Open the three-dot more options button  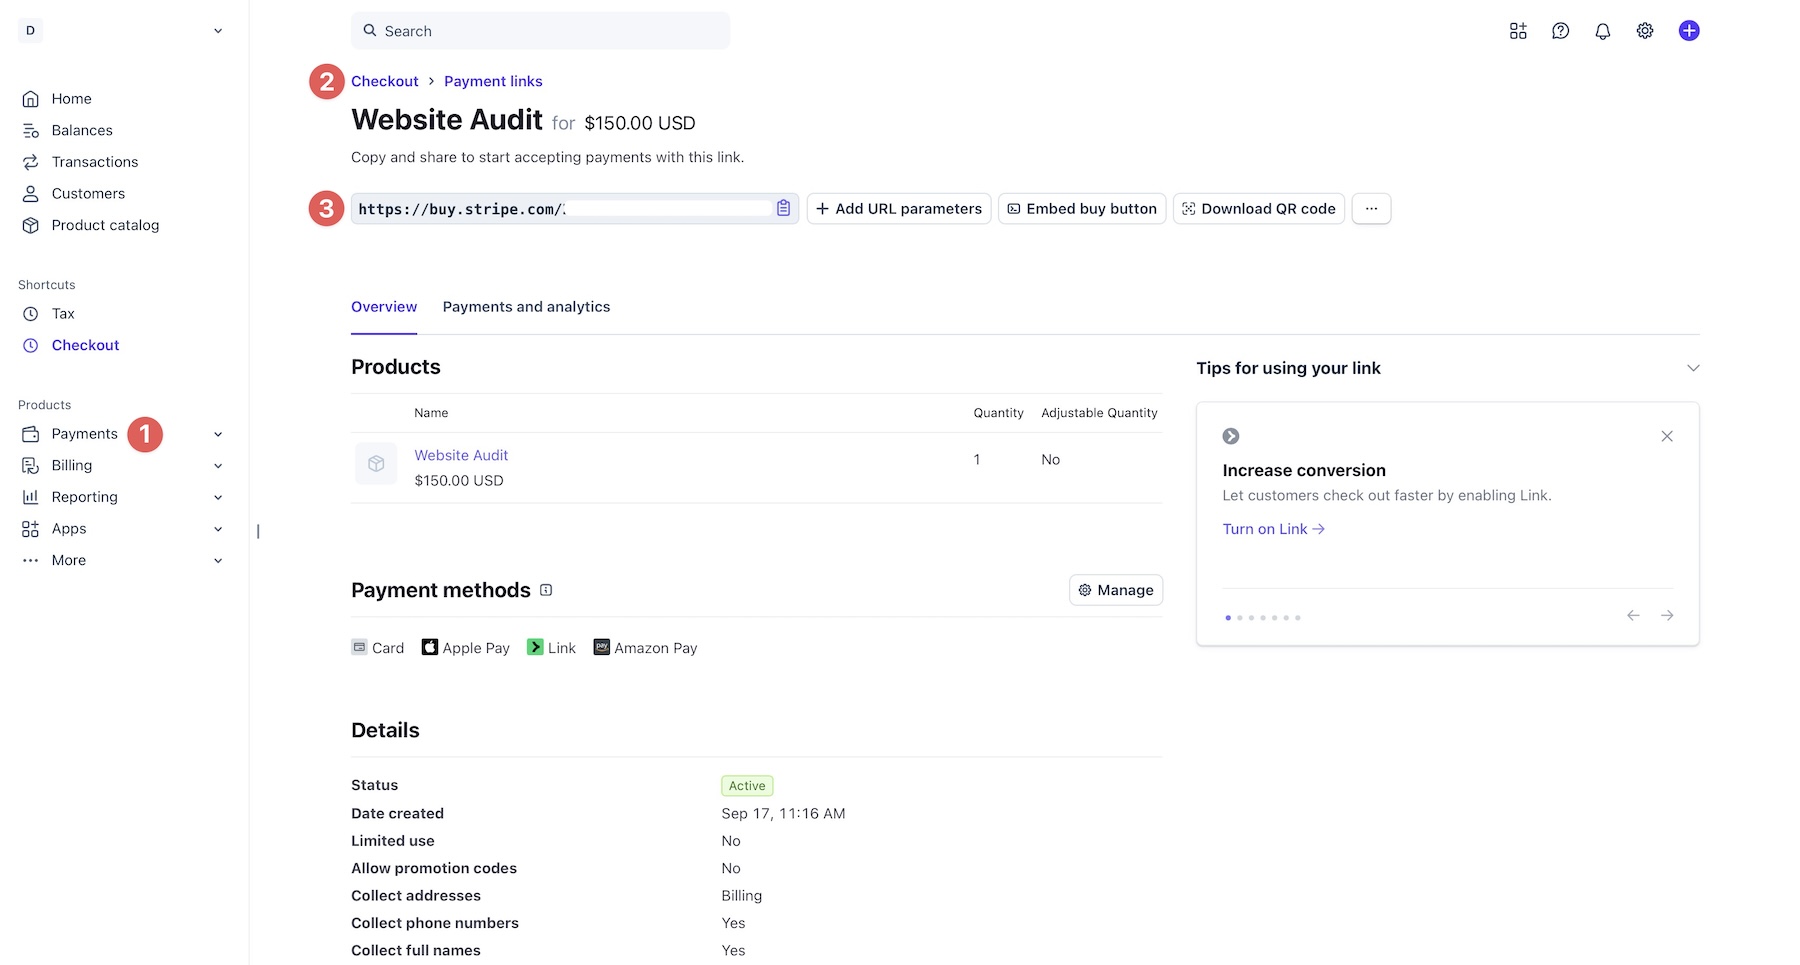(1371, 208)
